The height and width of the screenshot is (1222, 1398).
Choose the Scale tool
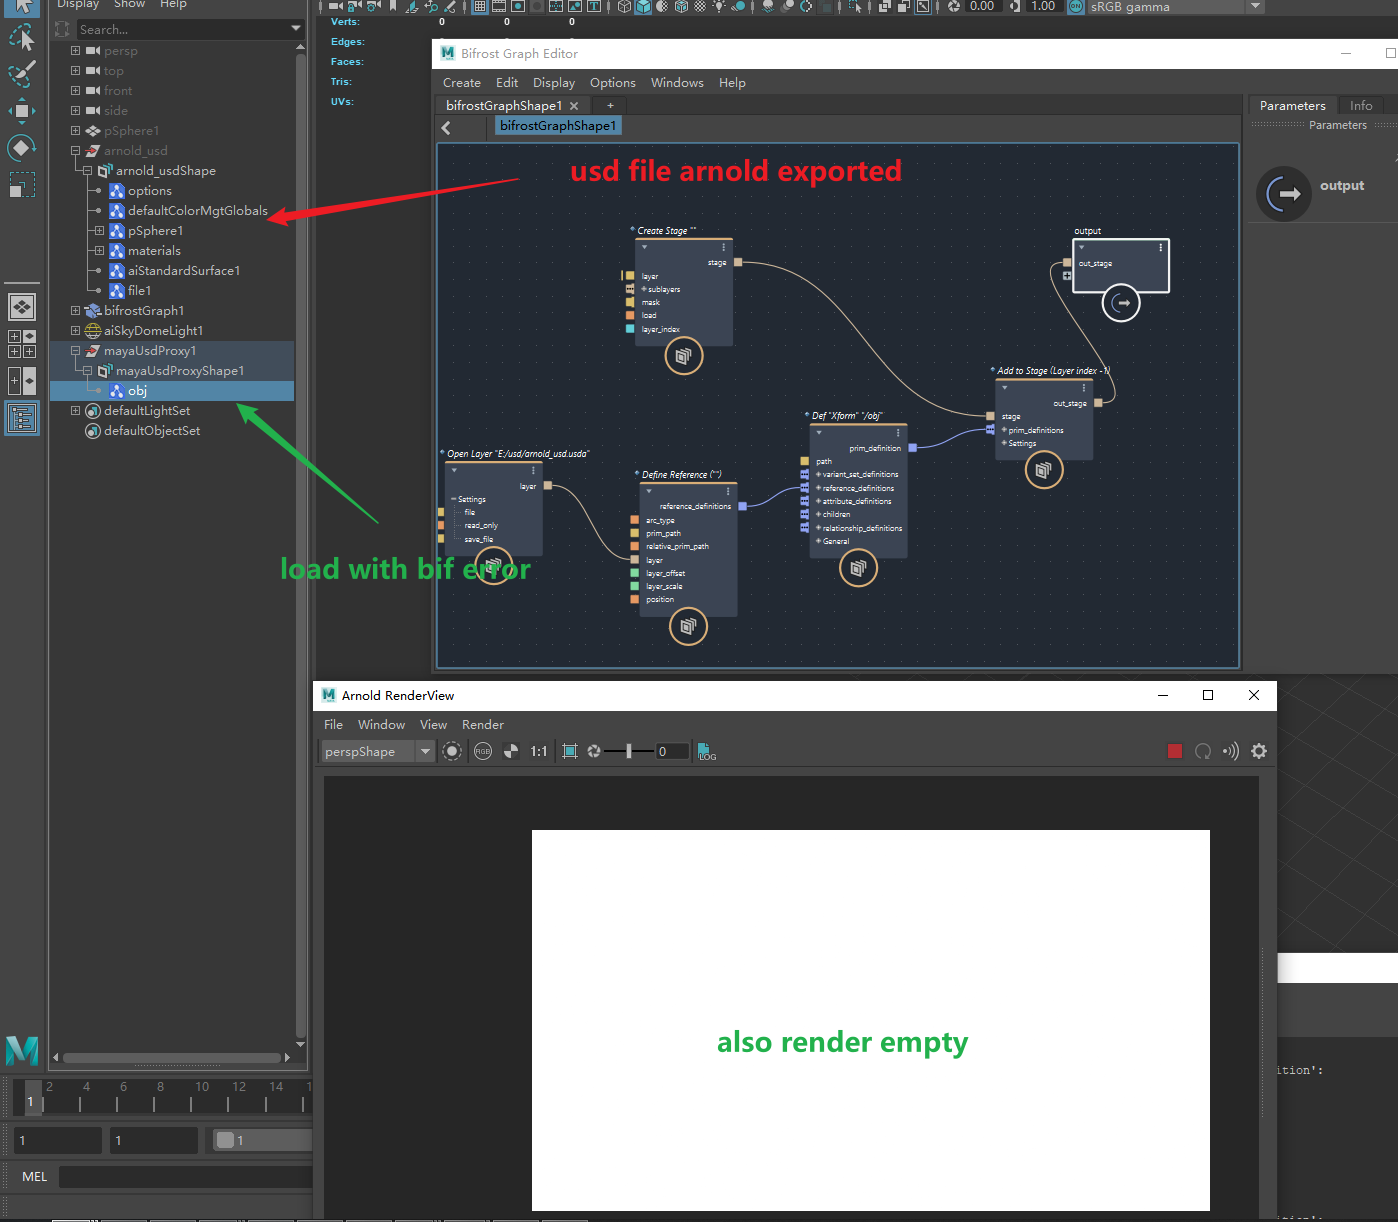(x=22, y=184)
